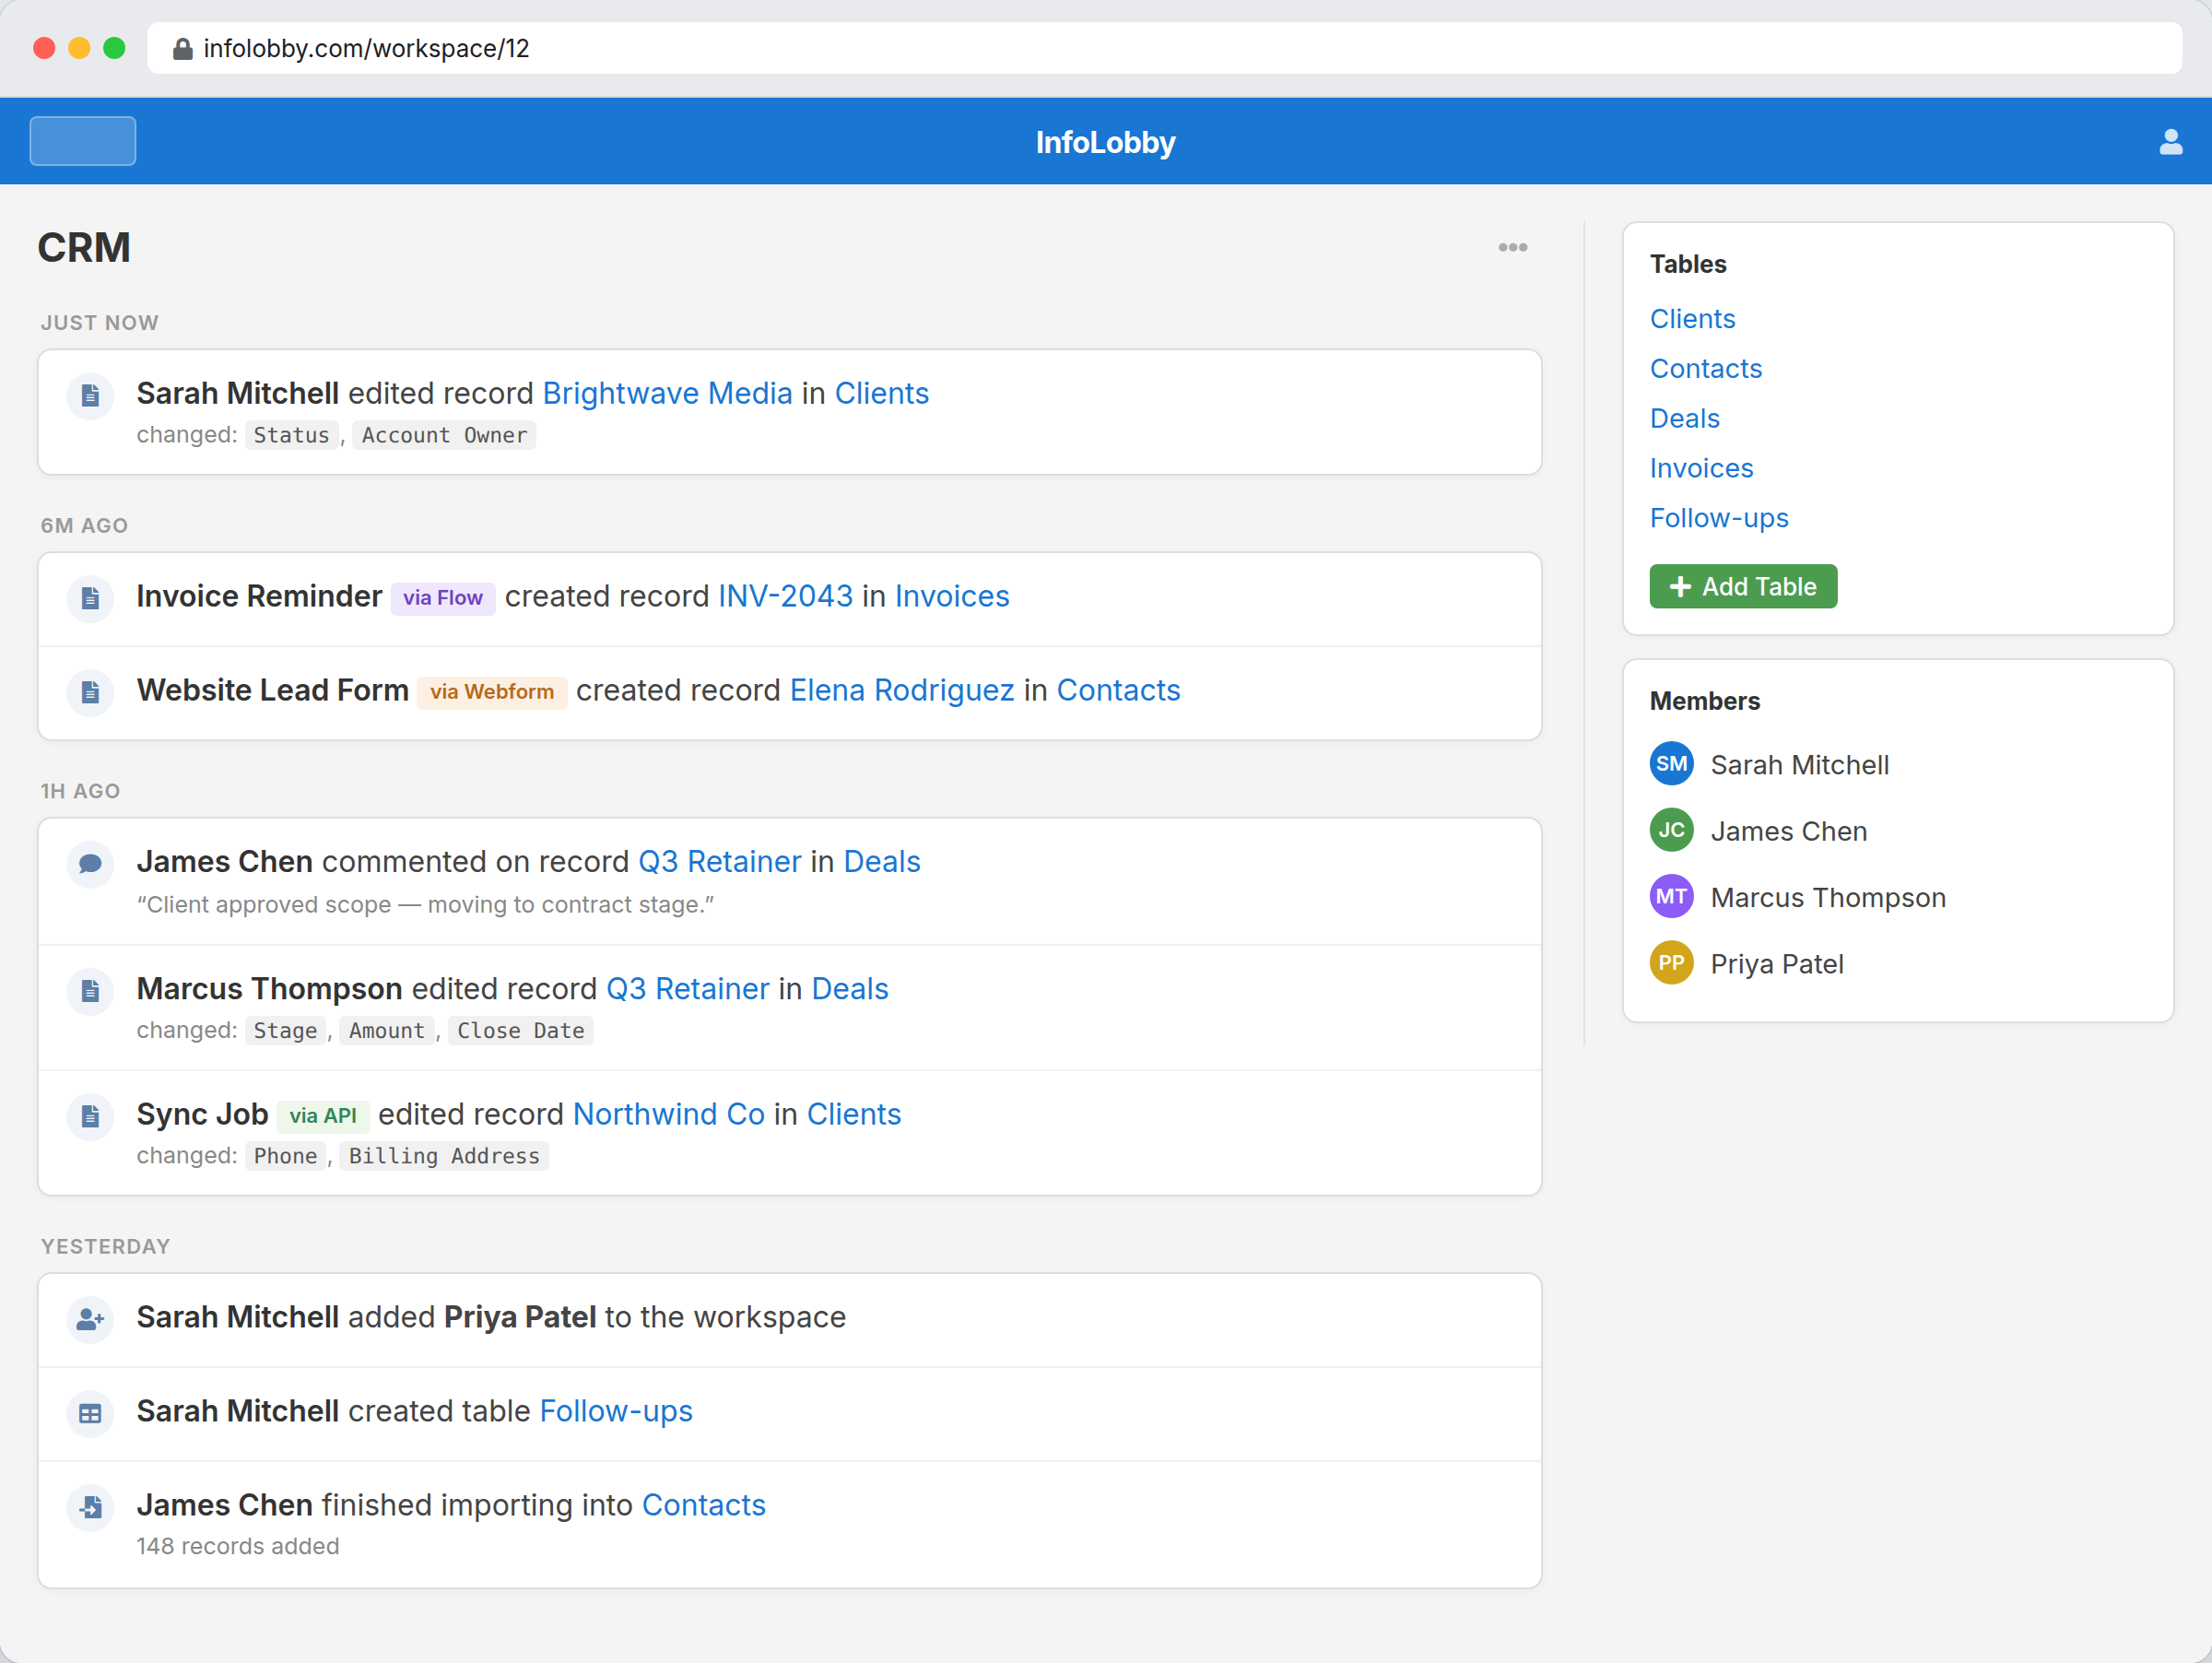Click the blank button left of InfoLobby title
Viewport: 2212px width, 1663px height.
83,141
